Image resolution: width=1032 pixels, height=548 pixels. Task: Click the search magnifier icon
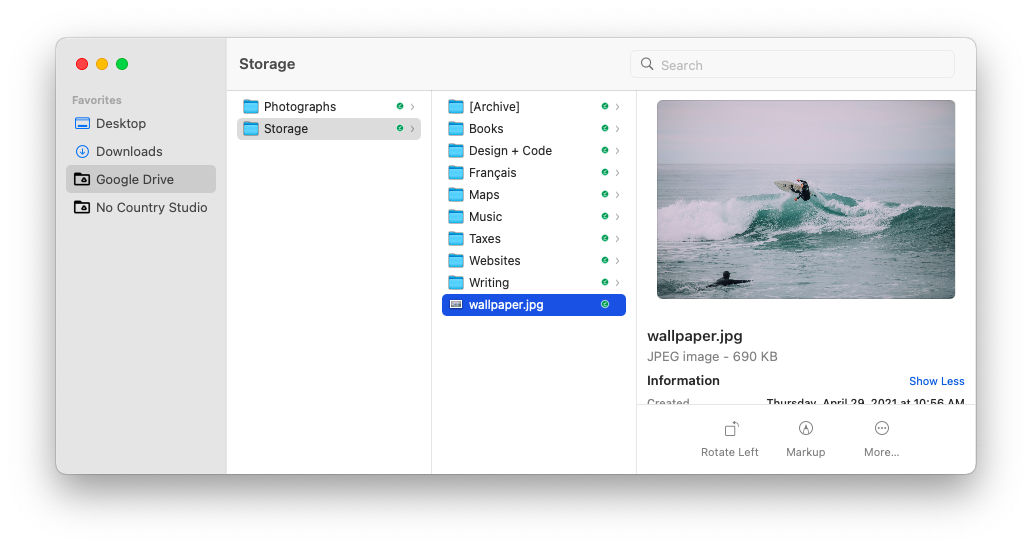647,65
